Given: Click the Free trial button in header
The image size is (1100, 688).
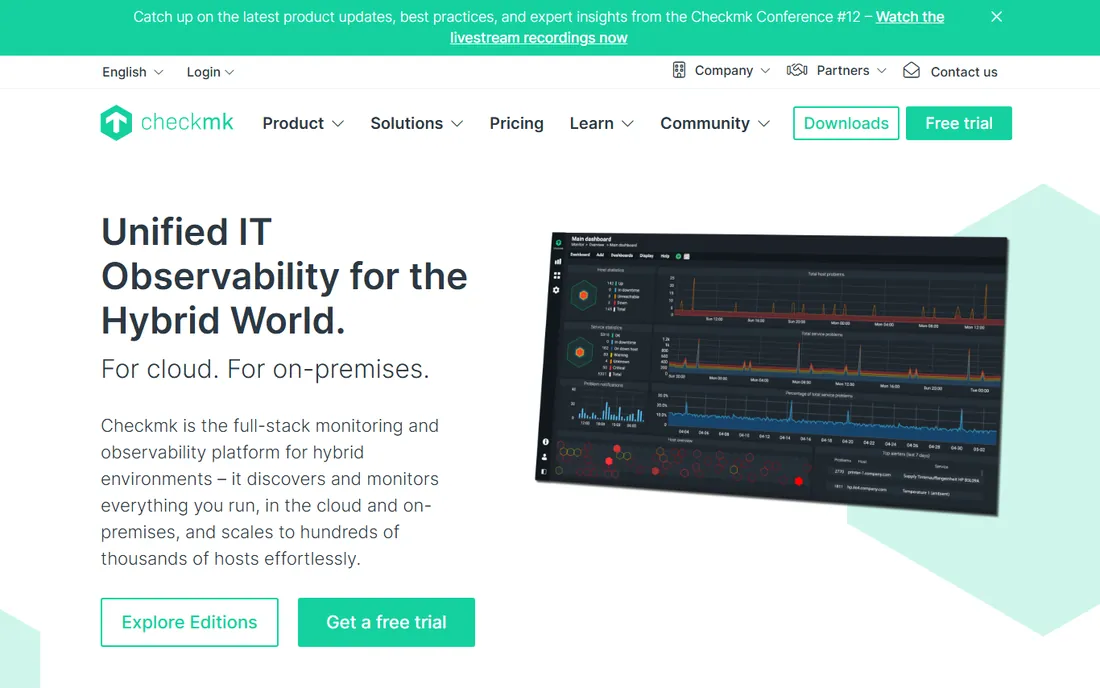Looking at the screenshot, I should (x=958, y=123).
